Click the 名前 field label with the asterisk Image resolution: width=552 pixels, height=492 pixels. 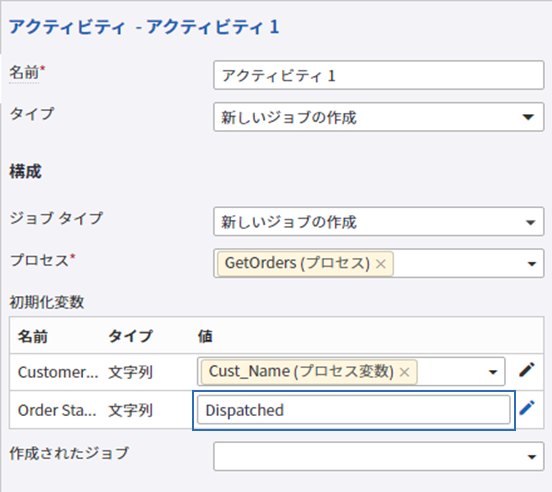27,72
